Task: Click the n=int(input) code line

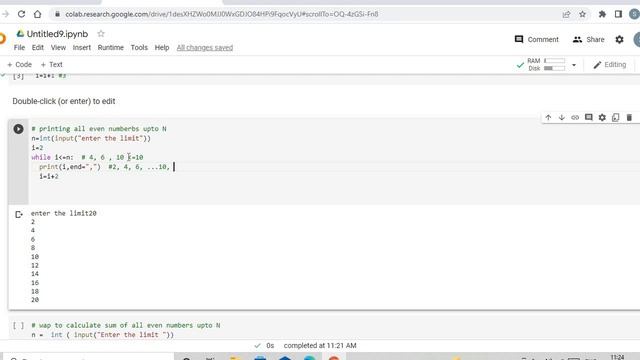Action: (91, 138)
